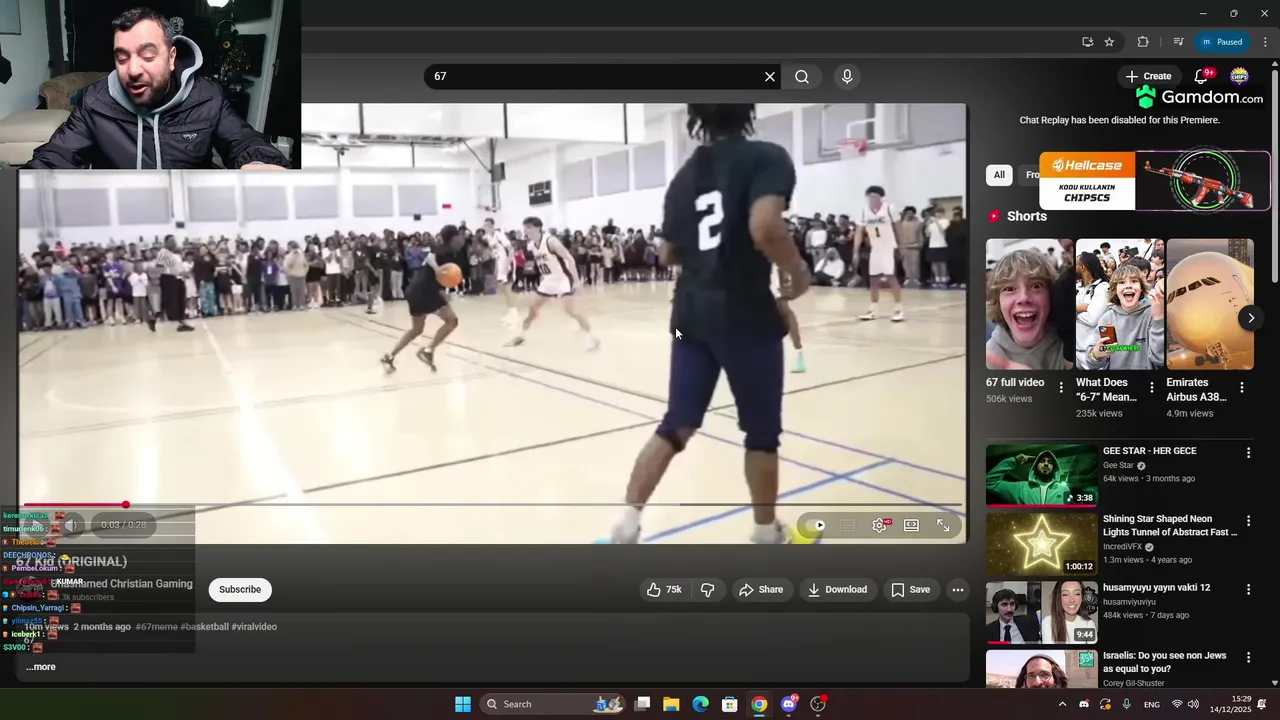Open 'Israelis: Do you see' video
This screenshot has width=1280, height=720.
tap(1042, 669)
